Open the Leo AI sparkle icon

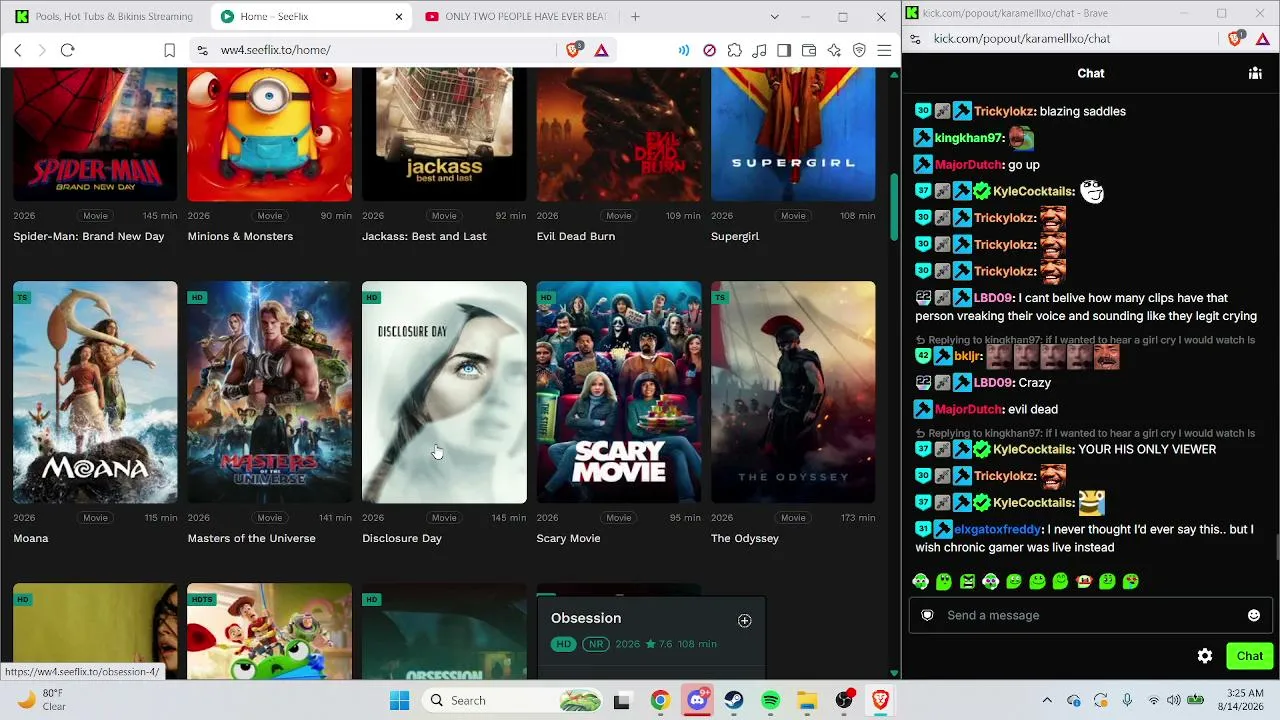pos(834,50)
